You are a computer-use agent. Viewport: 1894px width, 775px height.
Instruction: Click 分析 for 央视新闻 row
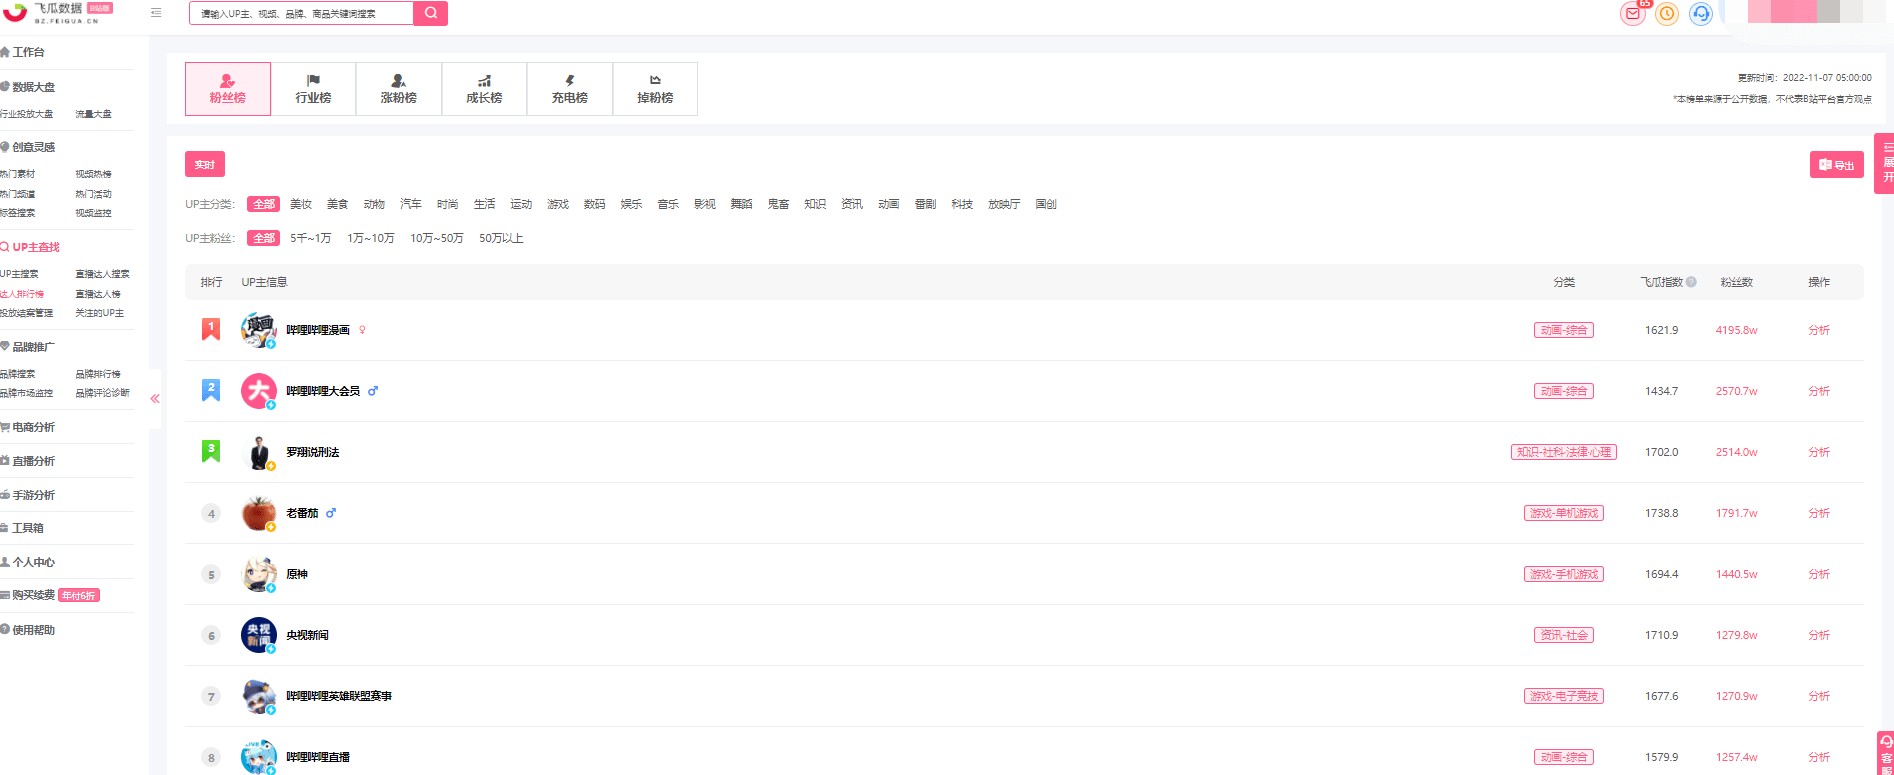pos(1819,635)
